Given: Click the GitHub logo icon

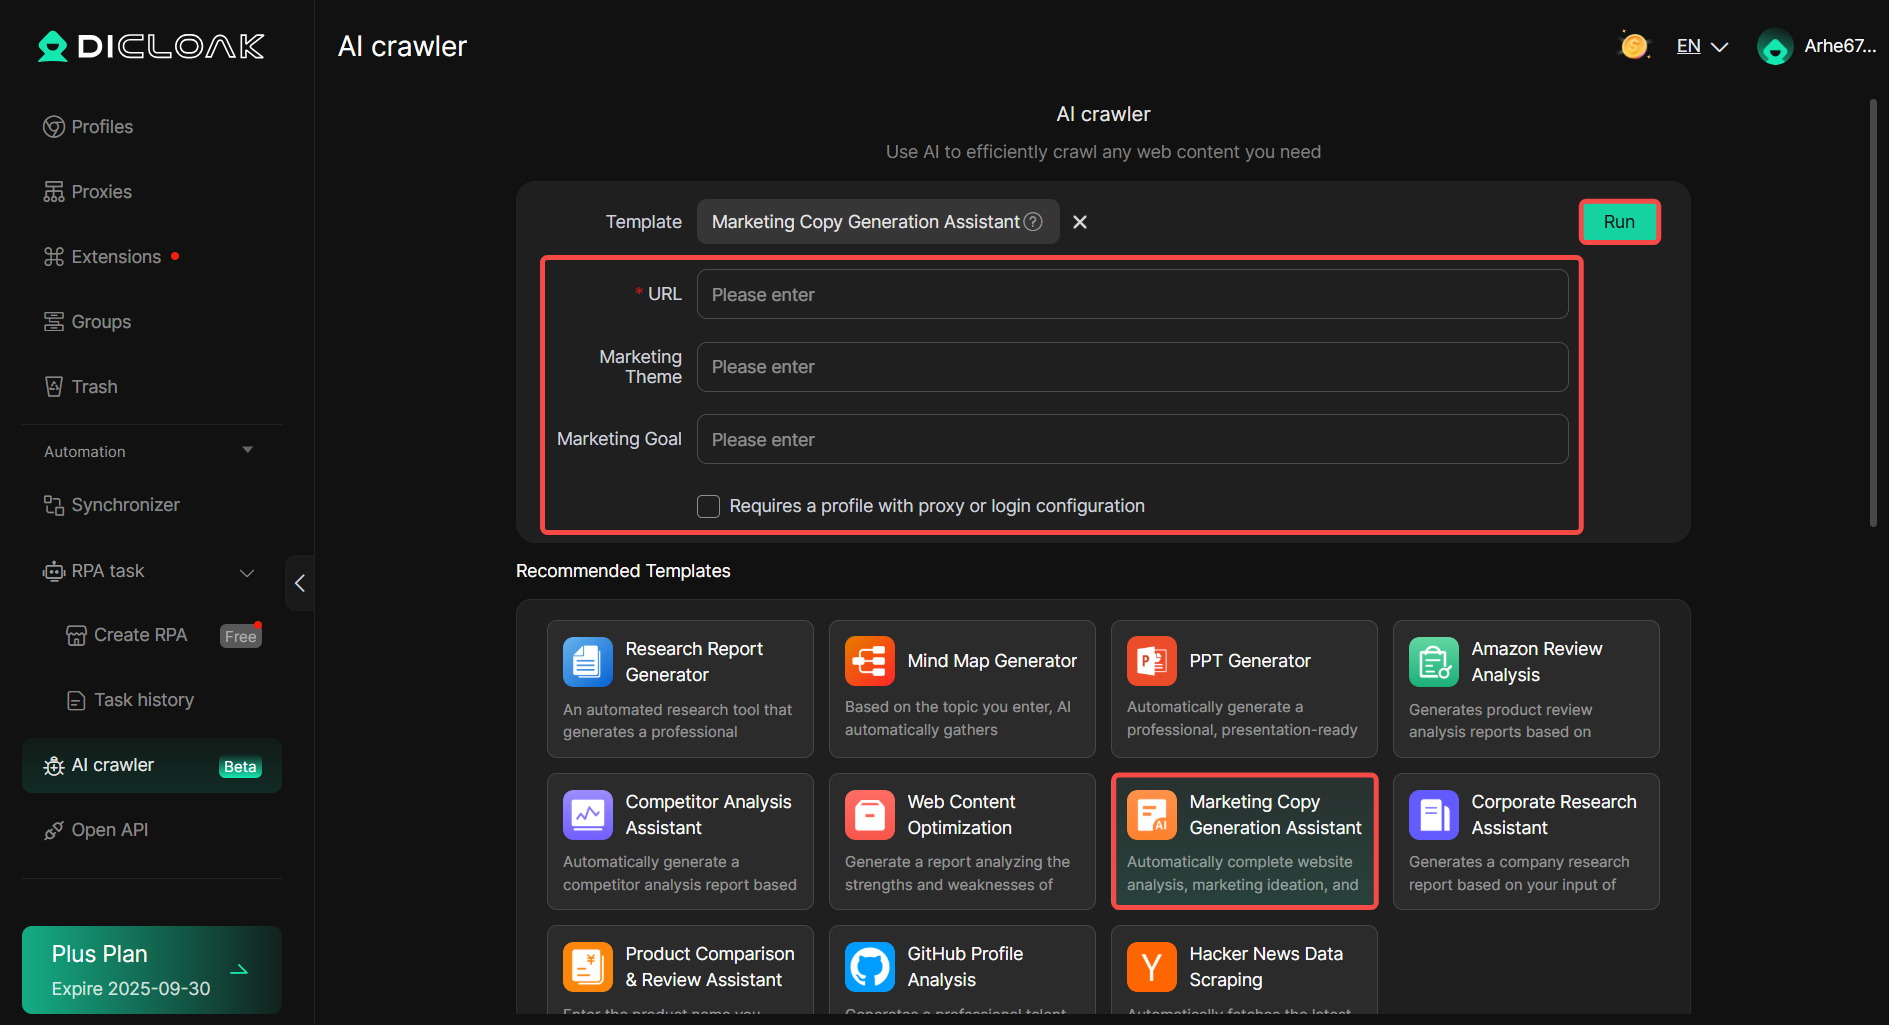Looking at the screenshot, I should click(x=870, y=967).
